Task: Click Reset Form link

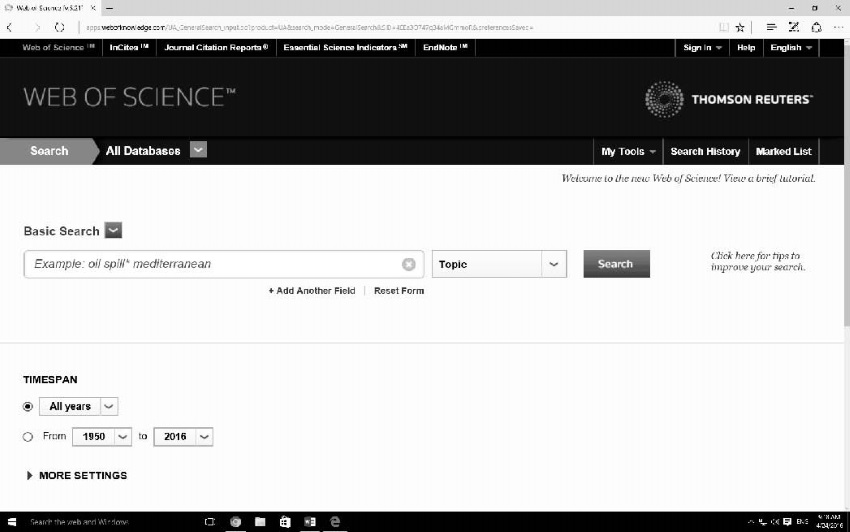Action: tap(399, 291)
